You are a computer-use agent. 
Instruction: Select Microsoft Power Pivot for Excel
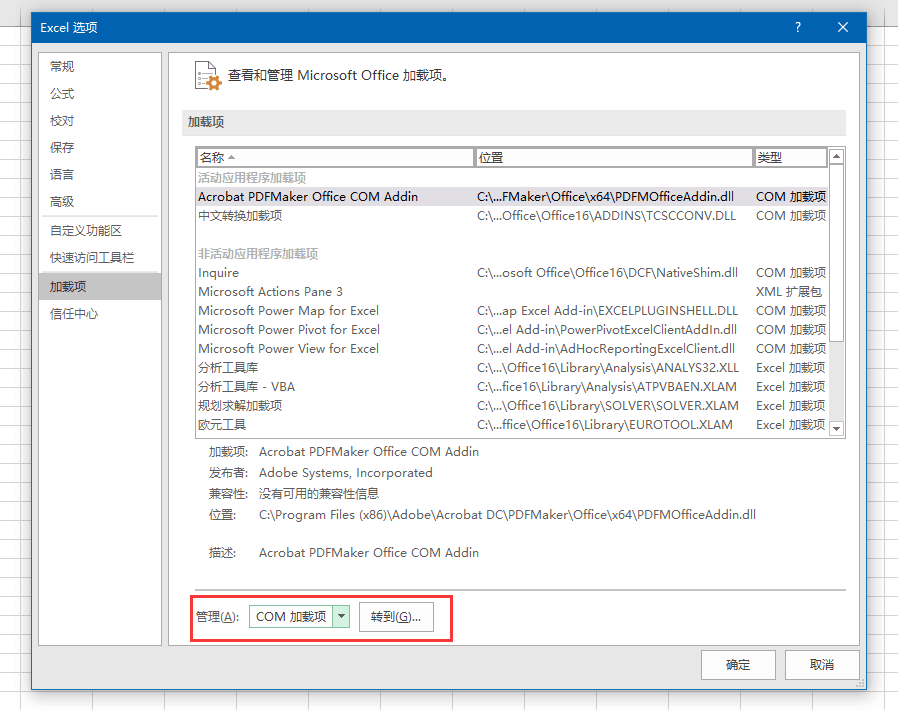(x=511, y=330)
